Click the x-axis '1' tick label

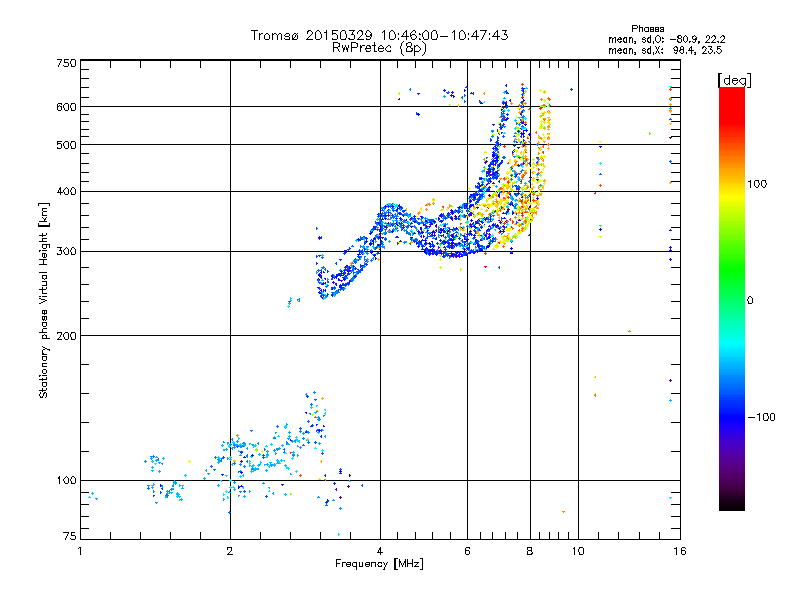[80, 551]
